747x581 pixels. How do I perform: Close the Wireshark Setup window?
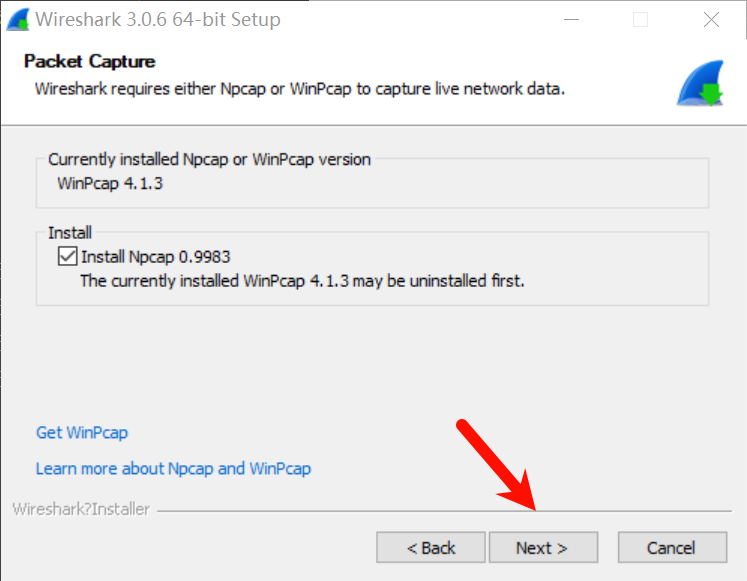coord(711,20)
